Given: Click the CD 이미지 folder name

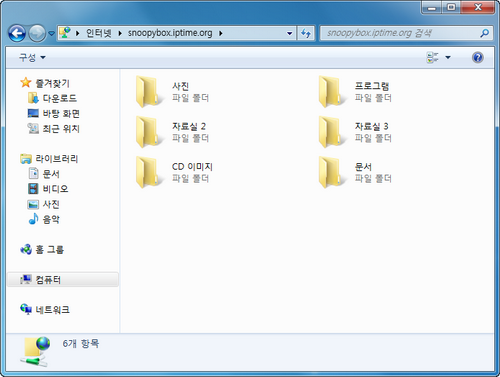Looking at the screenshot, I should click(x=192, y=167).
